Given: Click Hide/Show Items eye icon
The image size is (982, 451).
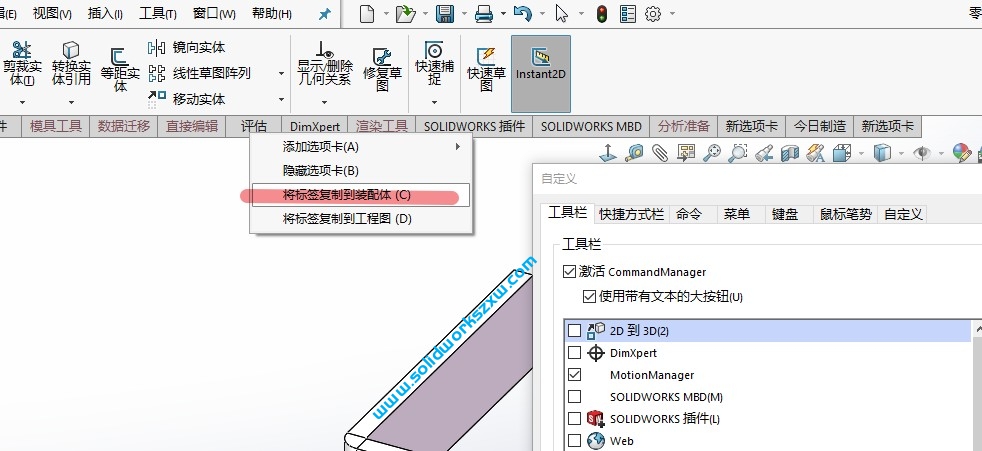Looking at the screenshot, I should [x=921, y=153].
